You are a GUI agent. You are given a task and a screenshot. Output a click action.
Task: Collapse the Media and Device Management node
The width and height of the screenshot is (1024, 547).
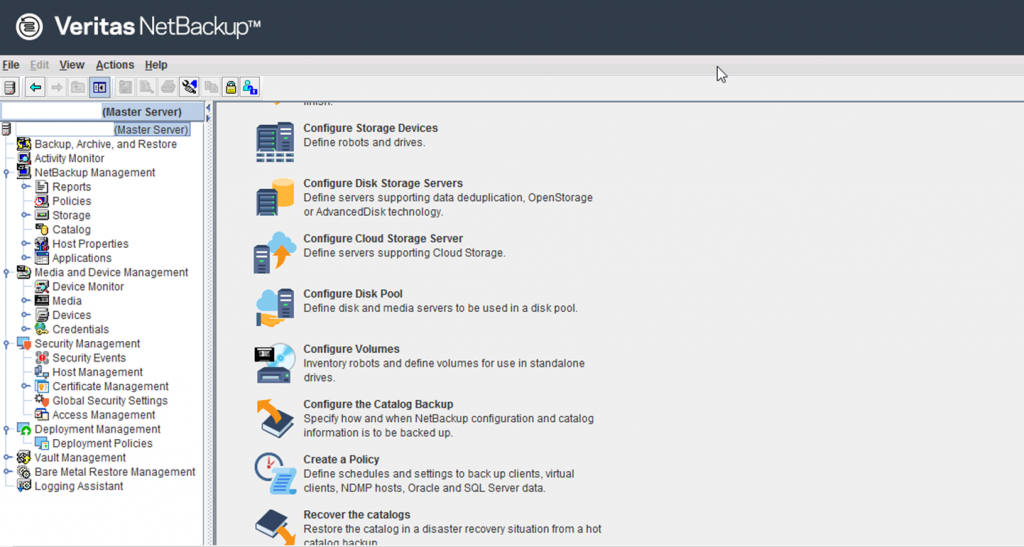tap(7, 273)
